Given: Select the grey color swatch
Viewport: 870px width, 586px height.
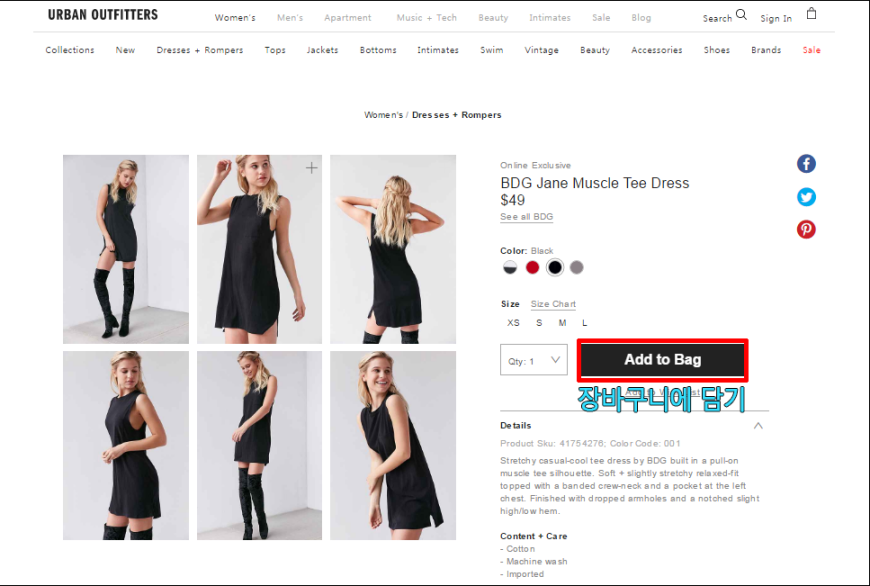Looking at the screenshot, I should tap(577, 267).
